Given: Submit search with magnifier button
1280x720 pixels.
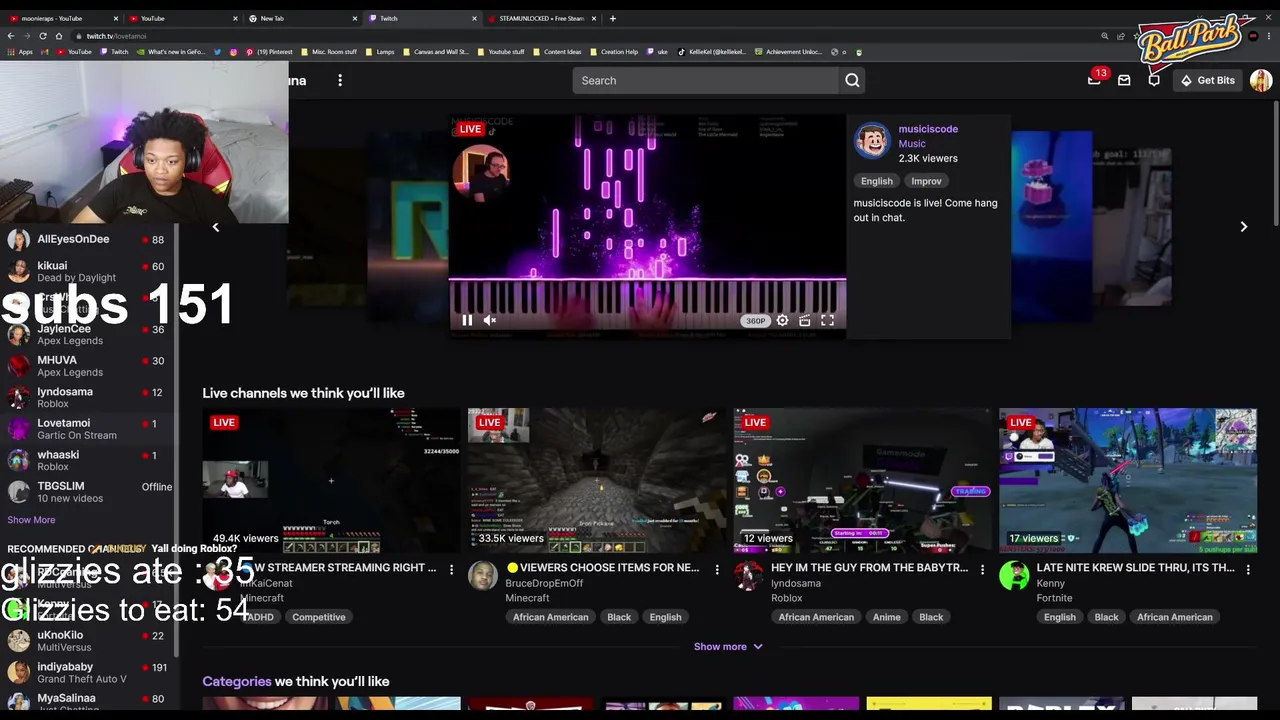Looking at the screenshot, I should click(852, 80).
